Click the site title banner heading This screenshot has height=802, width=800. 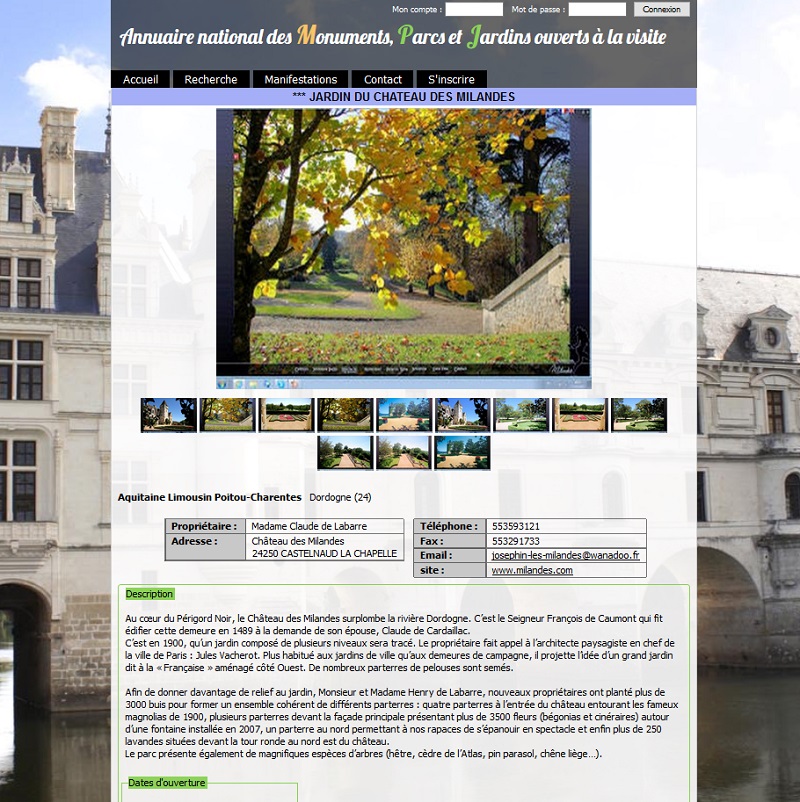[393, 36]
